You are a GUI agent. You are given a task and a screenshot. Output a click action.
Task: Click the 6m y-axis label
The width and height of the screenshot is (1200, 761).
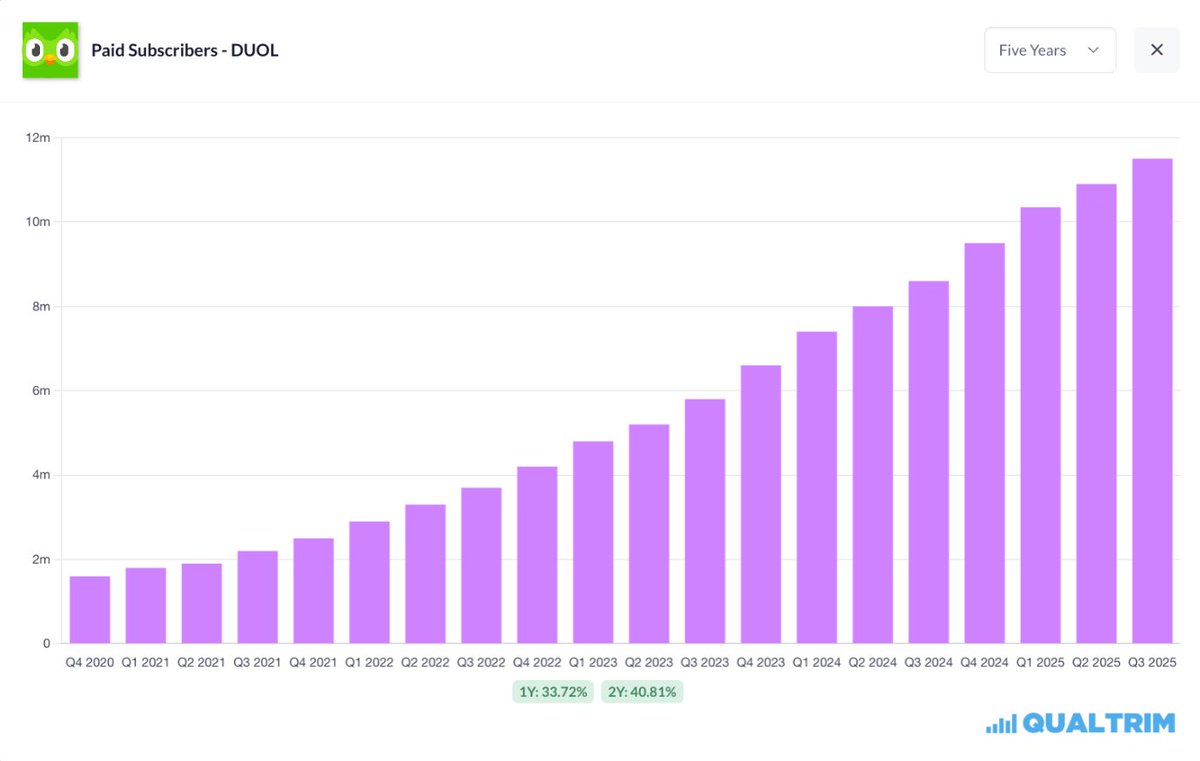point(42,390)
